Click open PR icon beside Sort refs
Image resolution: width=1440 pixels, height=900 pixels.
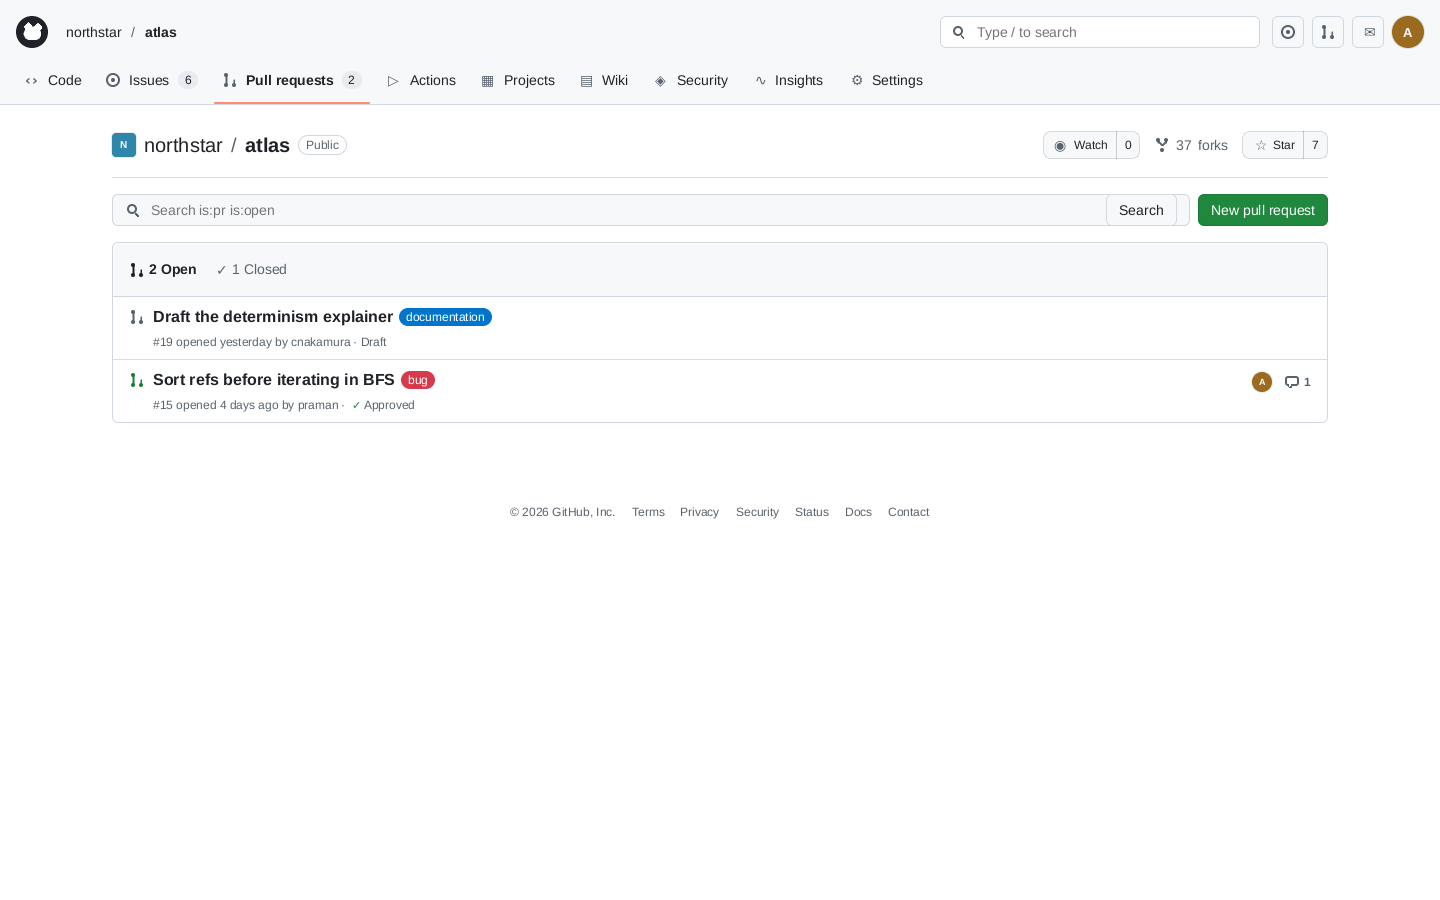pyautogui.click(x=137, y=380)
